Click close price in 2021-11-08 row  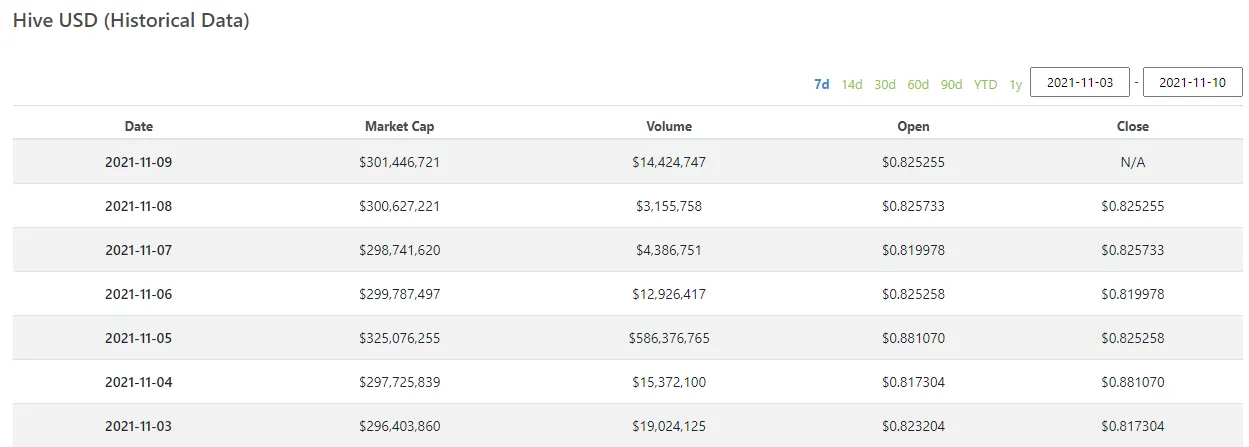[x=1133, y=206]
